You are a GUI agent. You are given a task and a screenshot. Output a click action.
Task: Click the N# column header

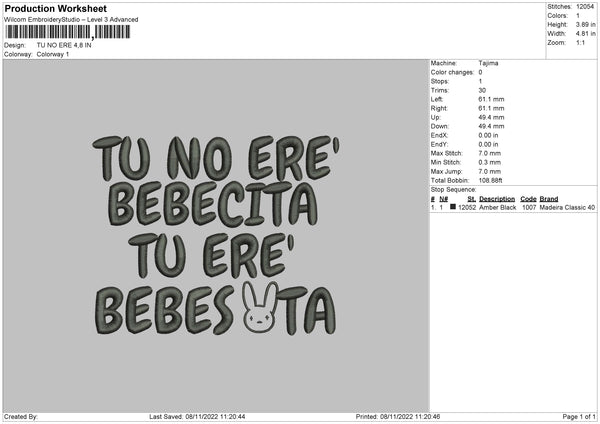click(443, 199)
